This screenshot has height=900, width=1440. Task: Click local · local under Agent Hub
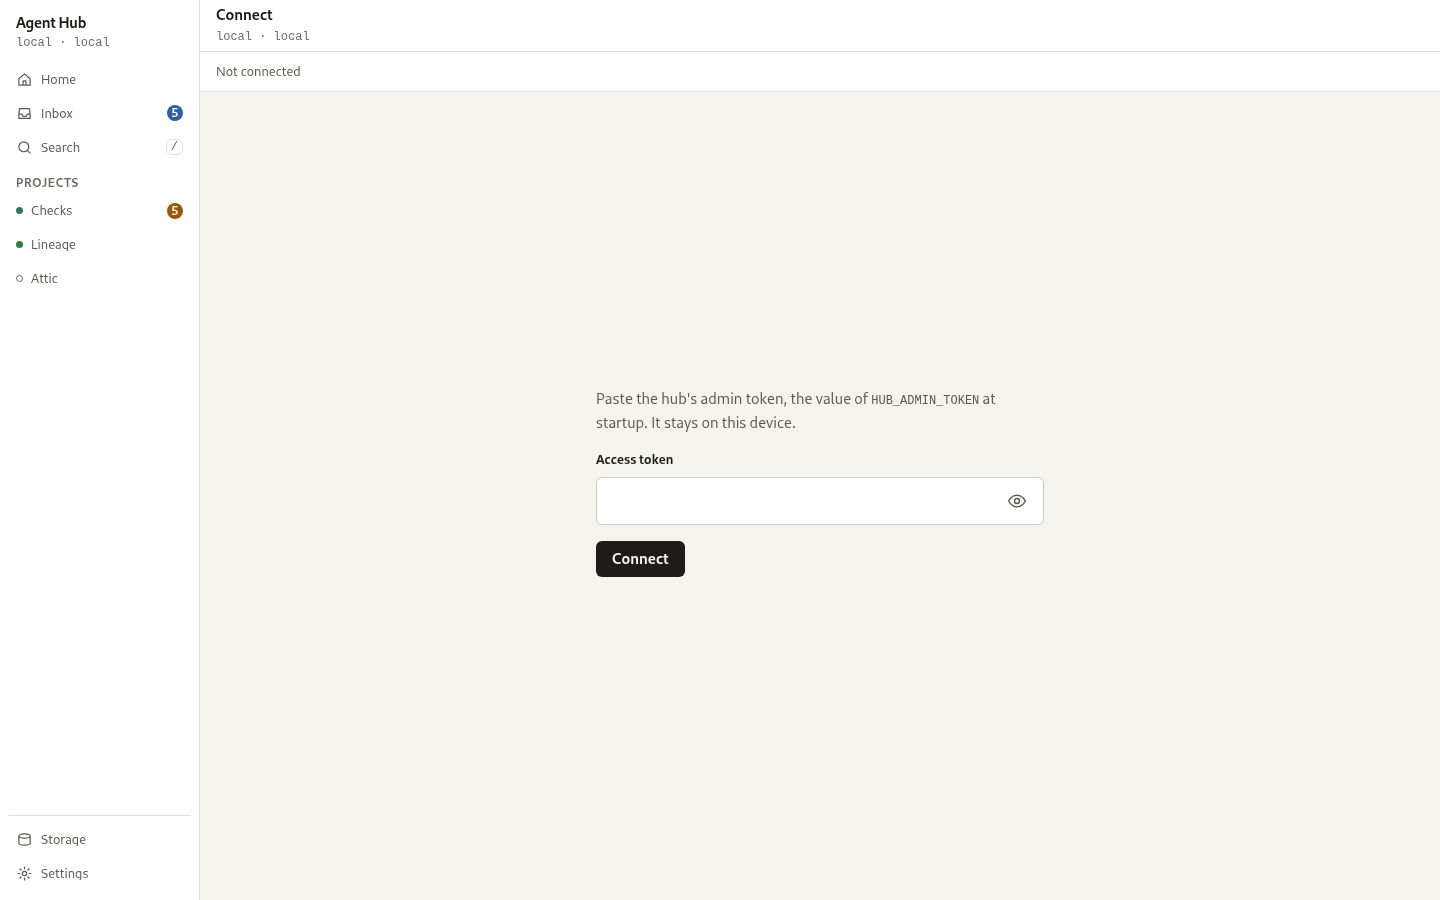point(63,42)
